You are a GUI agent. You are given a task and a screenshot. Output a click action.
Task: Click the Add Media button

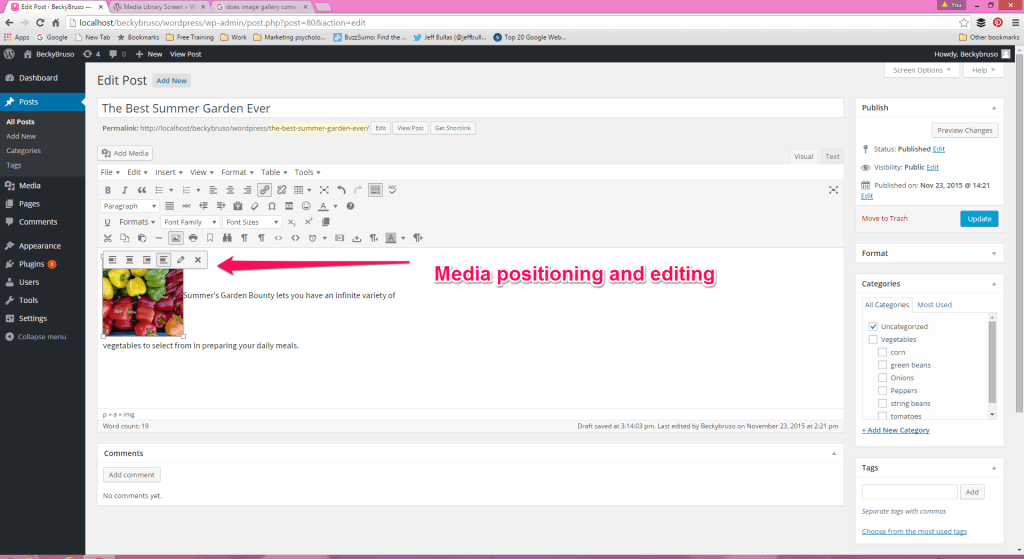(125, 153)
